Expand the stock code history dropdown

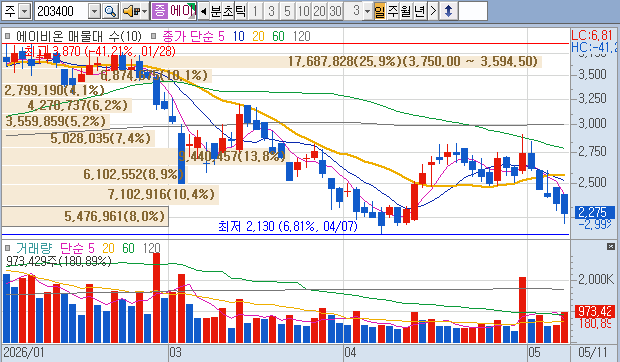tap(95, 11)
